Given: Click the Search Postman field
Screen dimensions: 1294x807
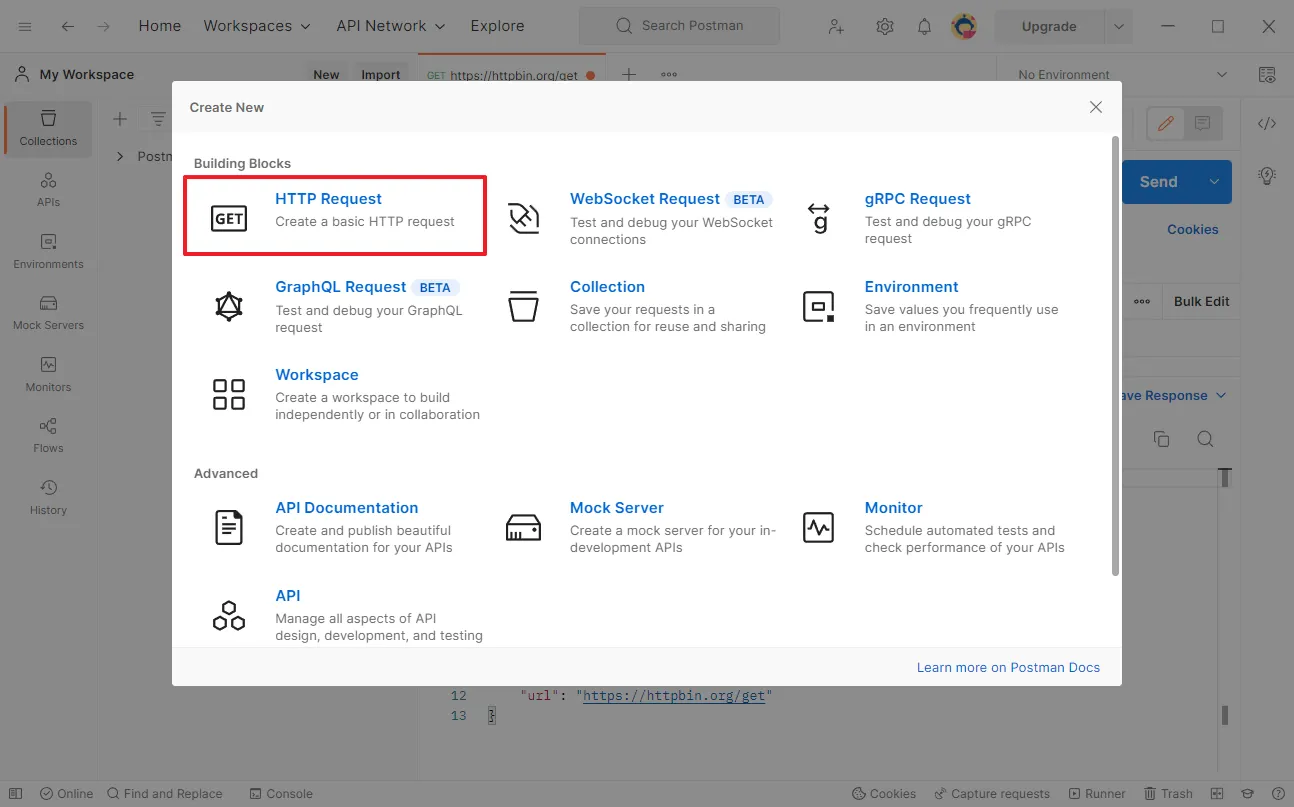Looking at the screenshot, I should tap(679, 26).
